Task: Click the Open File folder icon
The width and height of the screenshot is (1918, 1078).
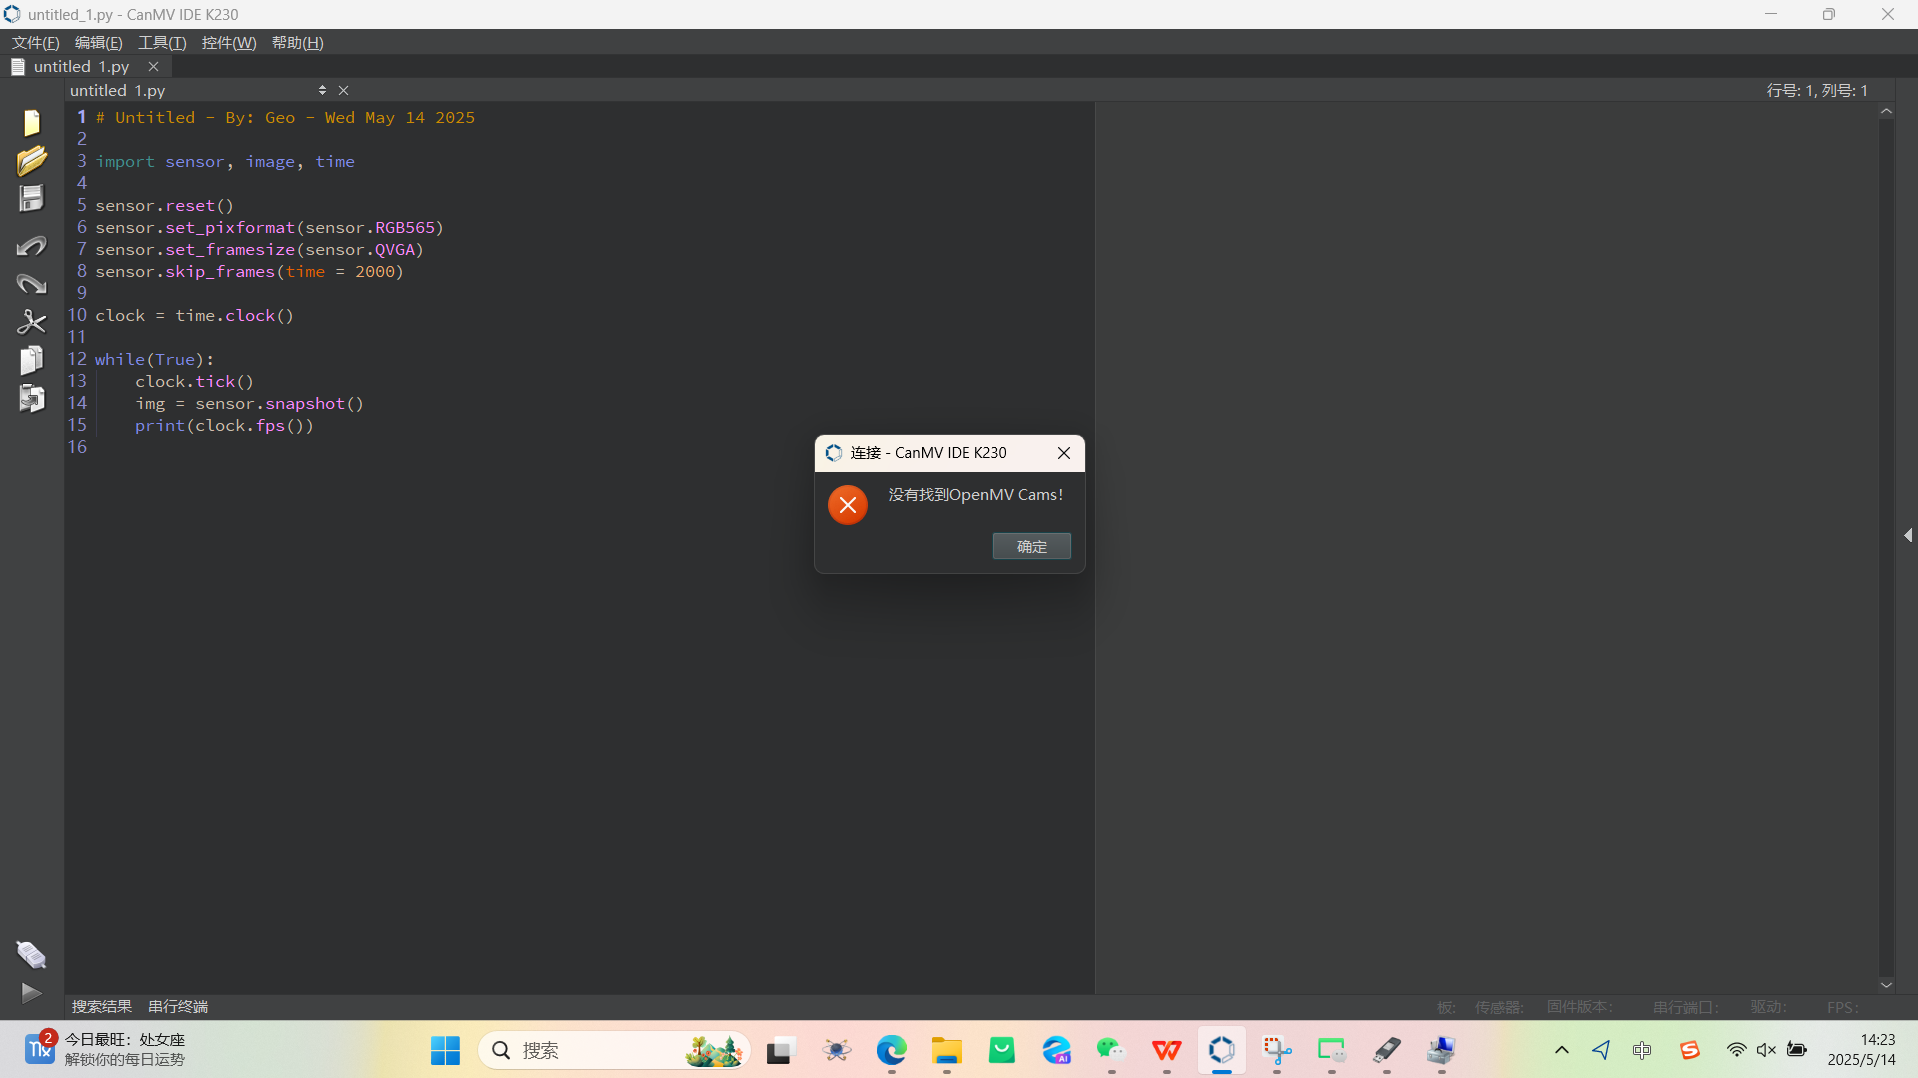Action: click(x=31, y=160)
